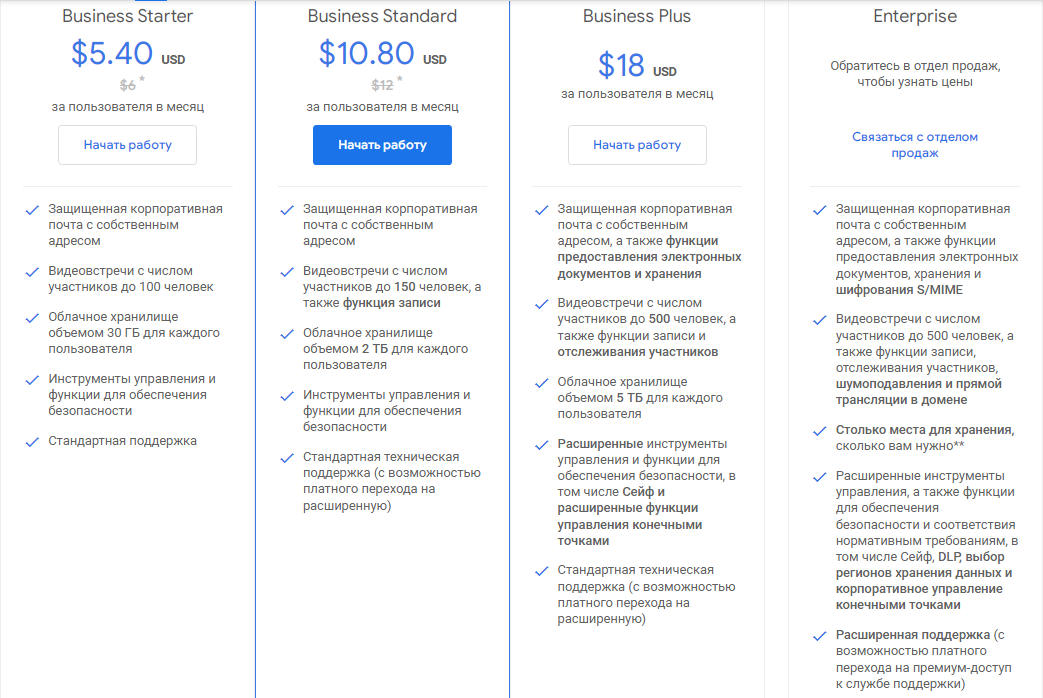Click the Enterprise plan heading
The image size is (1043, 698).
click(x=915, y=16)
